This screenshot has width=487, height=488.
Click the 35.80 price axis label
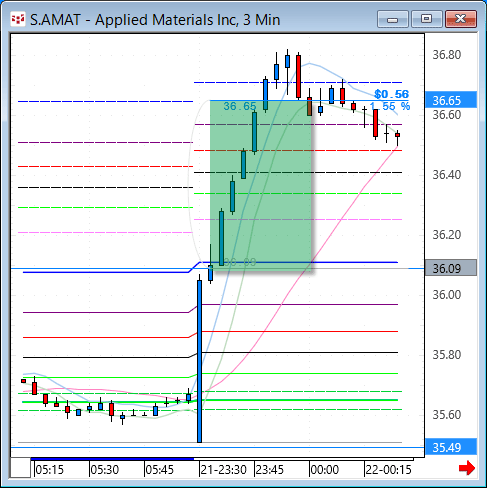tap(447, 355)
